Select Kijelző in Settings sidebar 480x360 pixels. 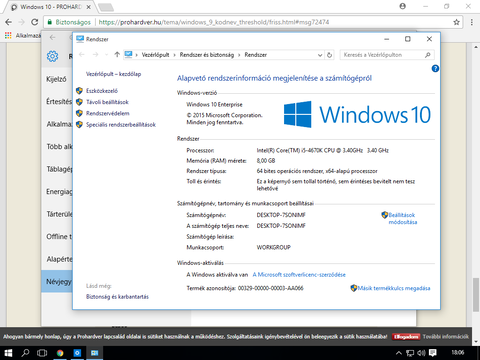tap(56, 79)
